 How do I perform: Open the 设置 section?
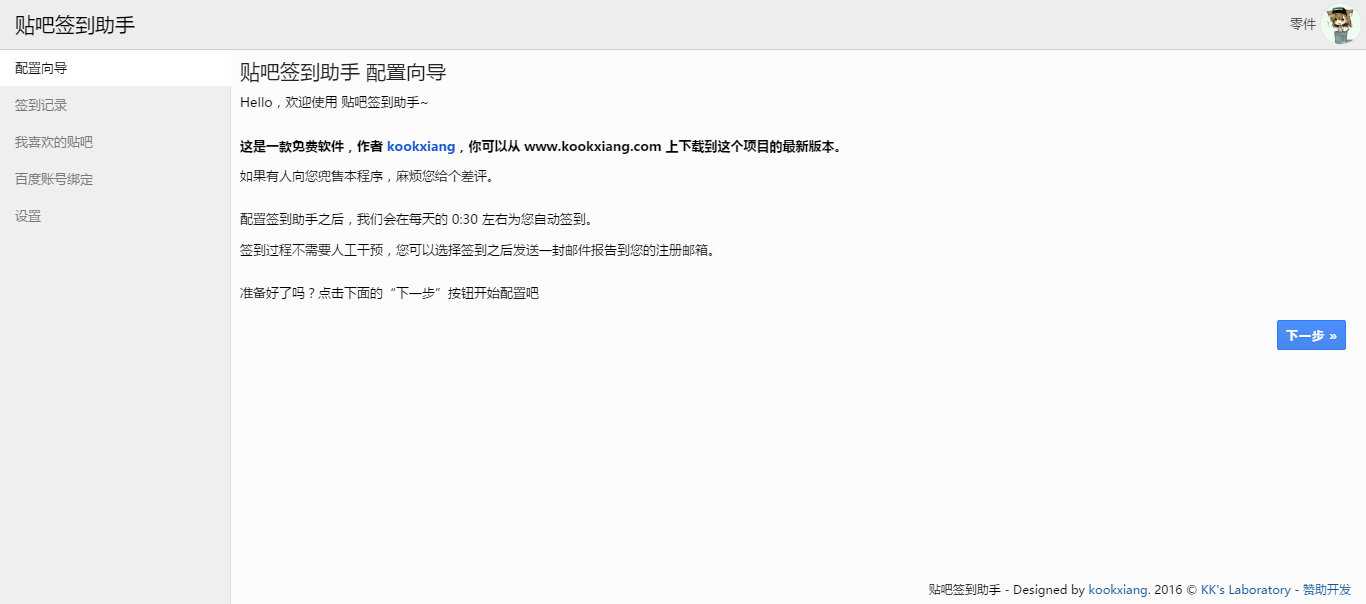pyautogui.click(x=28, y=216)
